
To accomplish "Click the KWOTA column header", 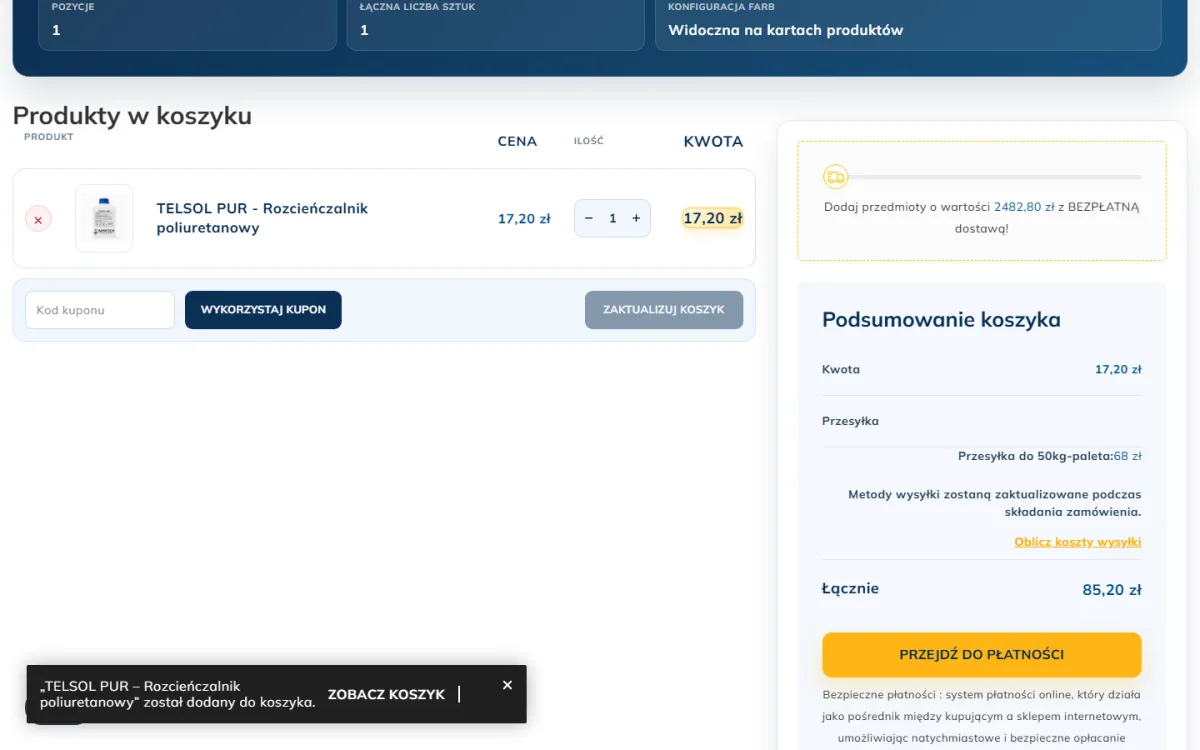I will click(x=713, y=141).
